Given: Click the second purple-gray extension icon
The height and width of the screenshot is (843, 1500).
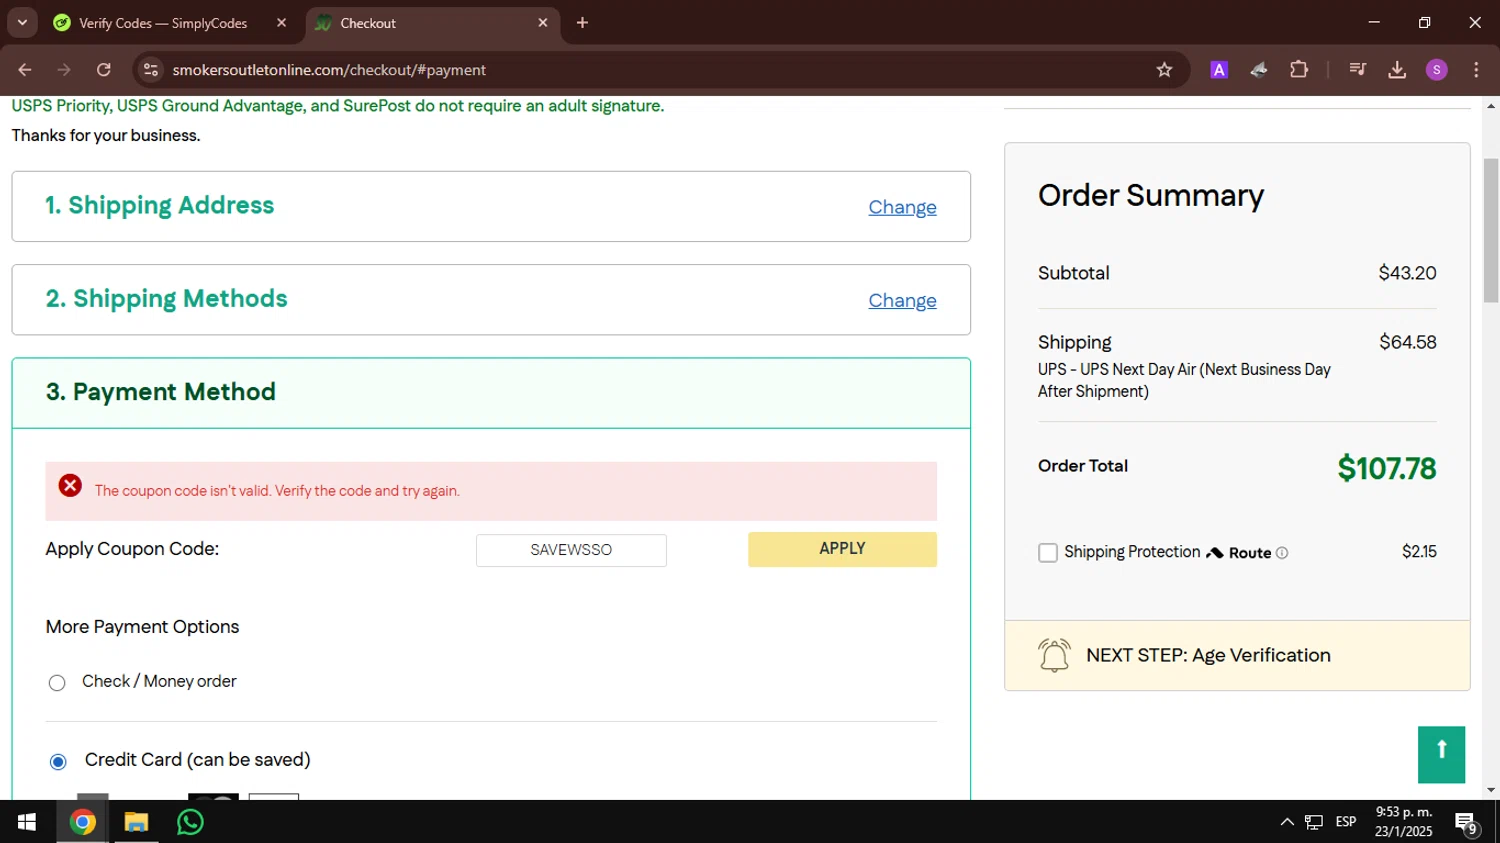Looking at the screenshot, I should [x=1259, y=70].
